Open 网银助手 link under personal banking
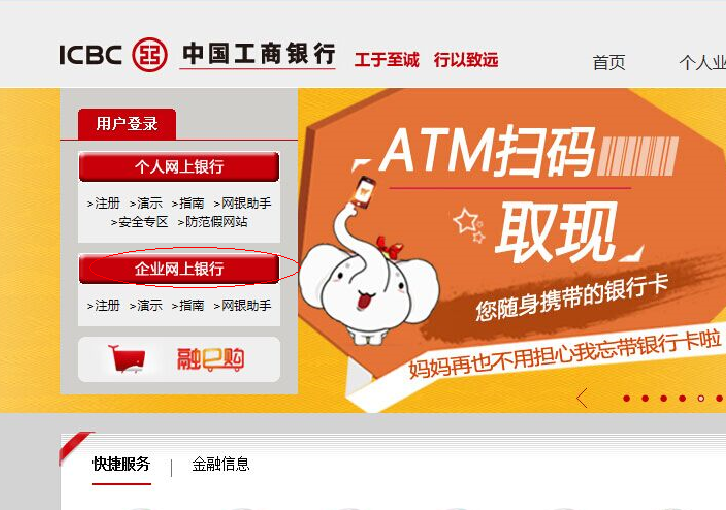 (x=242, y=203)
